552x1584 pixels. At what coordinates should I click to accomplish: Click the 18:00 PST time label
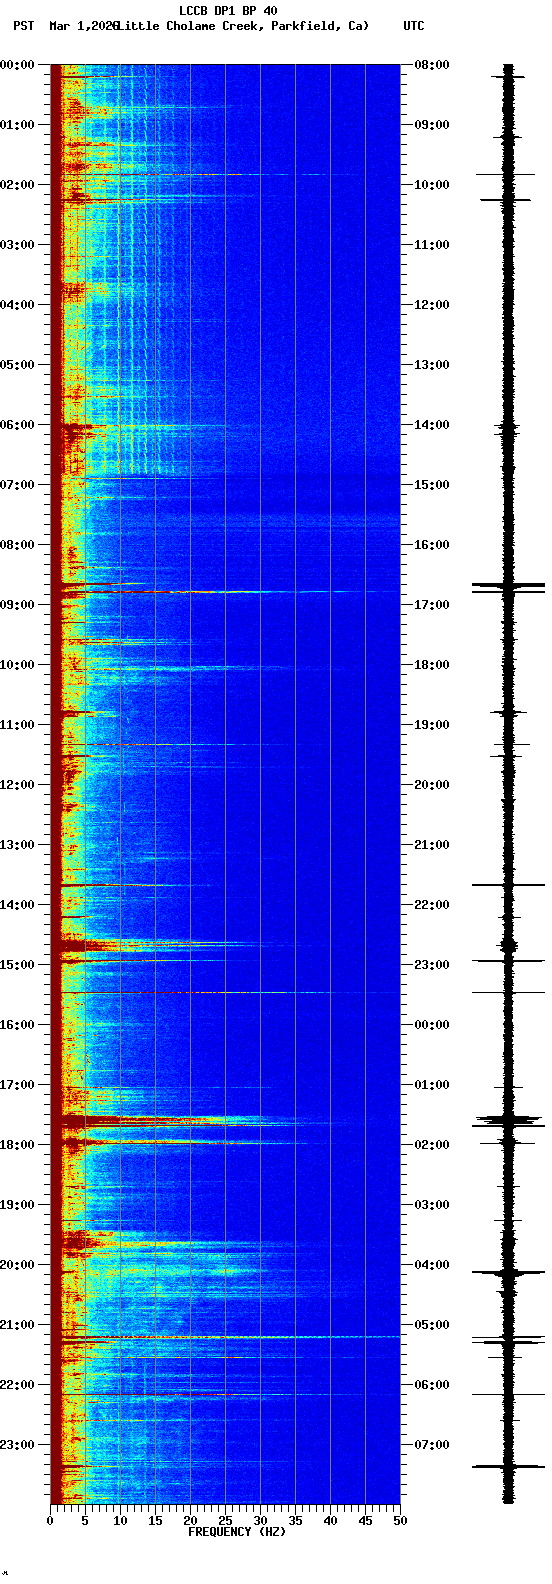pos(17,1145)
